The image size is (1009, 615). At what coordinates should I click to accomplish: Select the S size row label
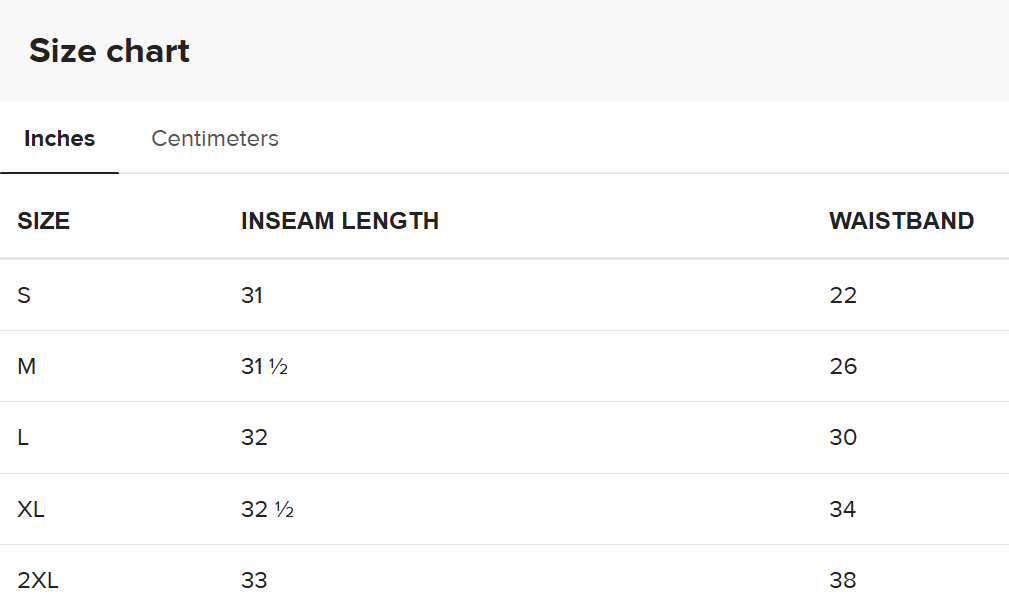[24, 295]
